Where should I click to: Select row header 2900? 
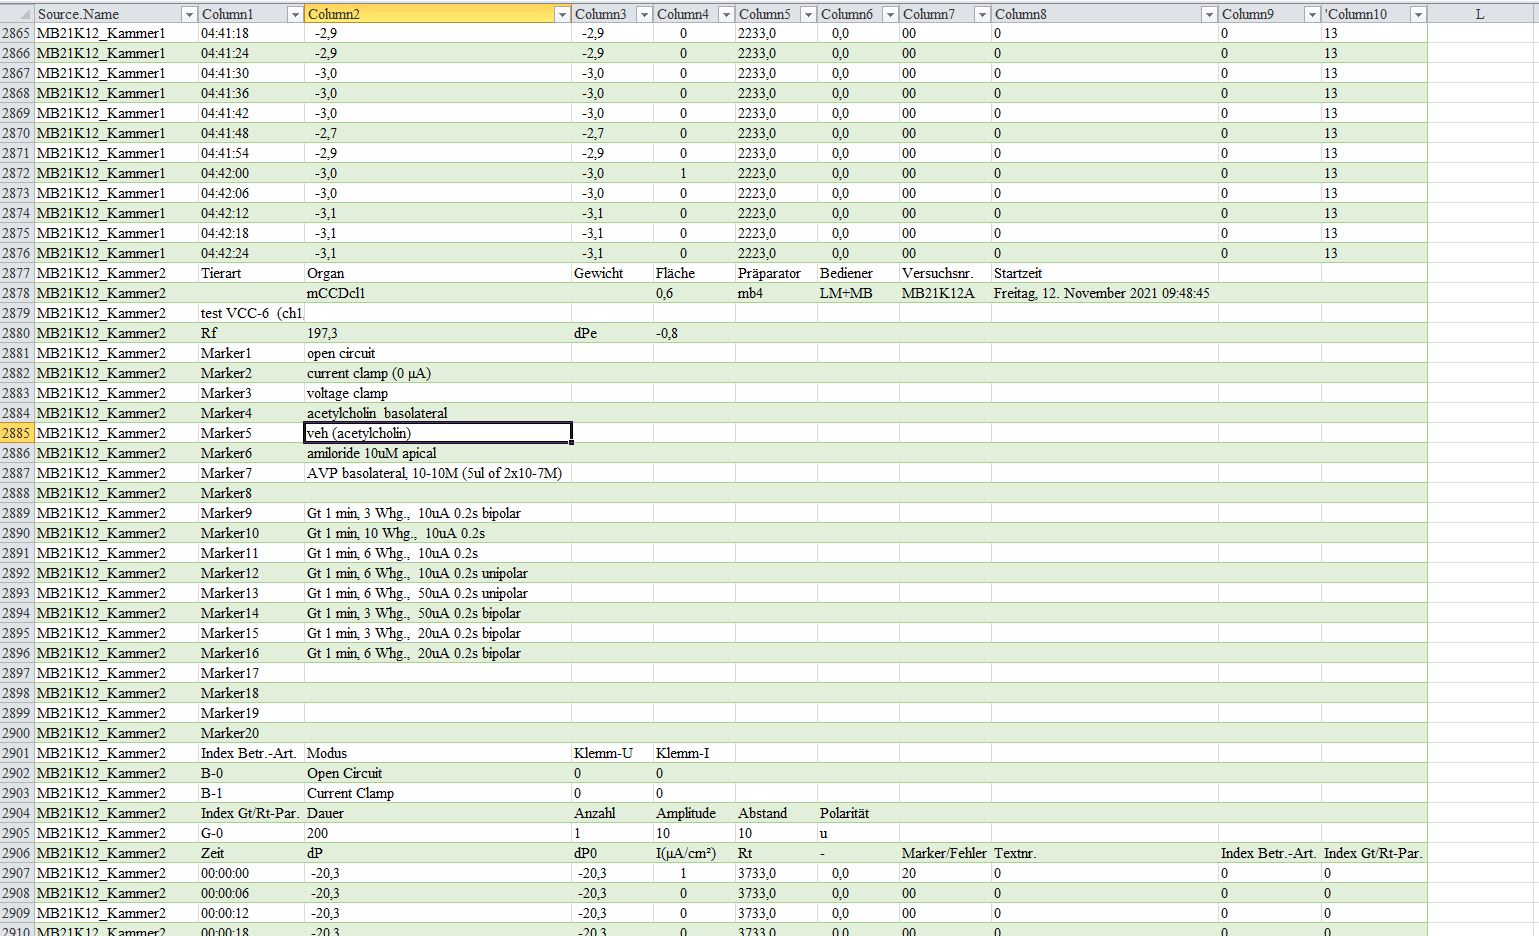click(x=17, y=733)
